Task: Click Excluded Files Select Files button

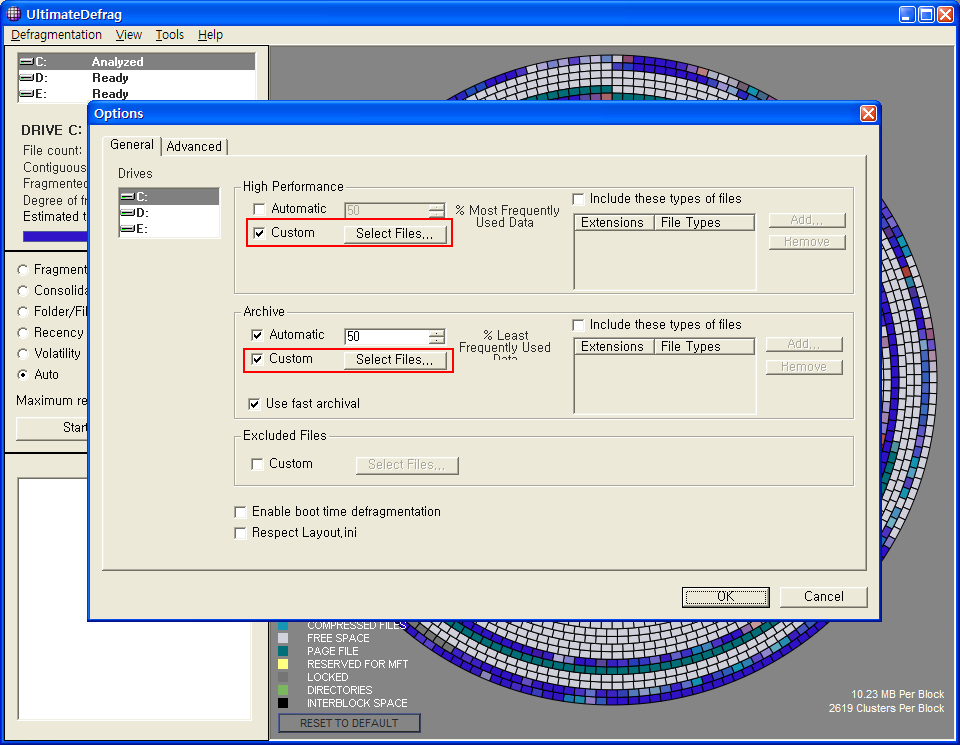Action: (x=407, y=465)
